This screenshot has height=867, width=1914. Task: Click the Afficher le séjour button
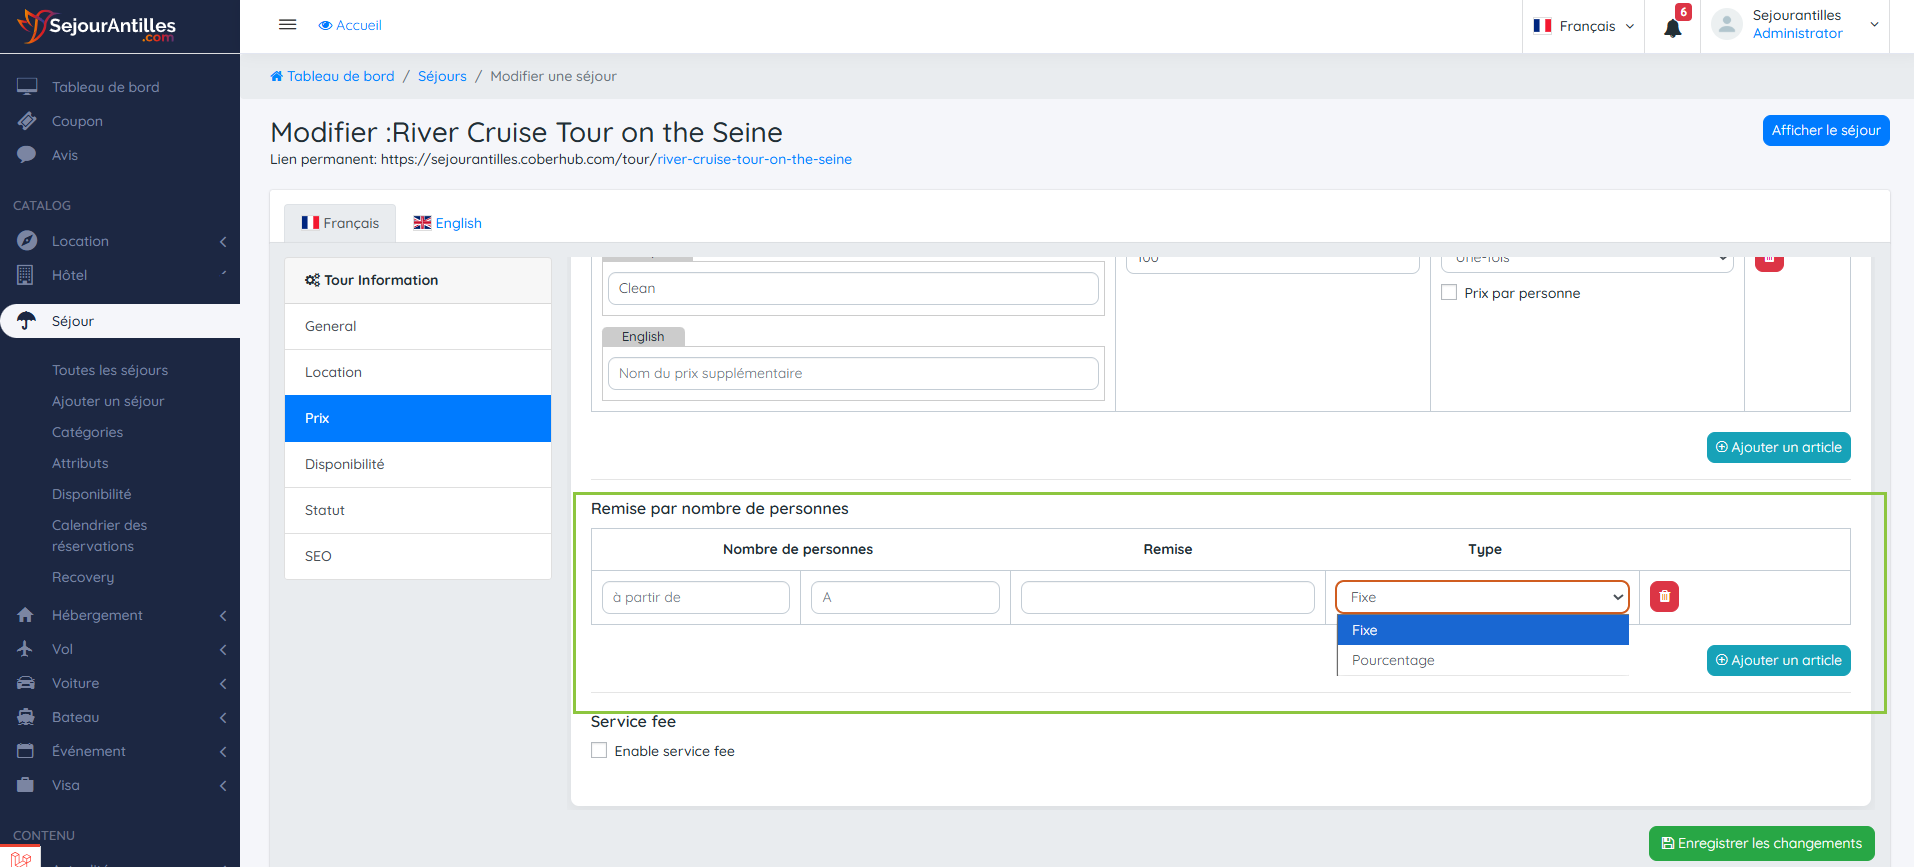[x=1825, y=130]
